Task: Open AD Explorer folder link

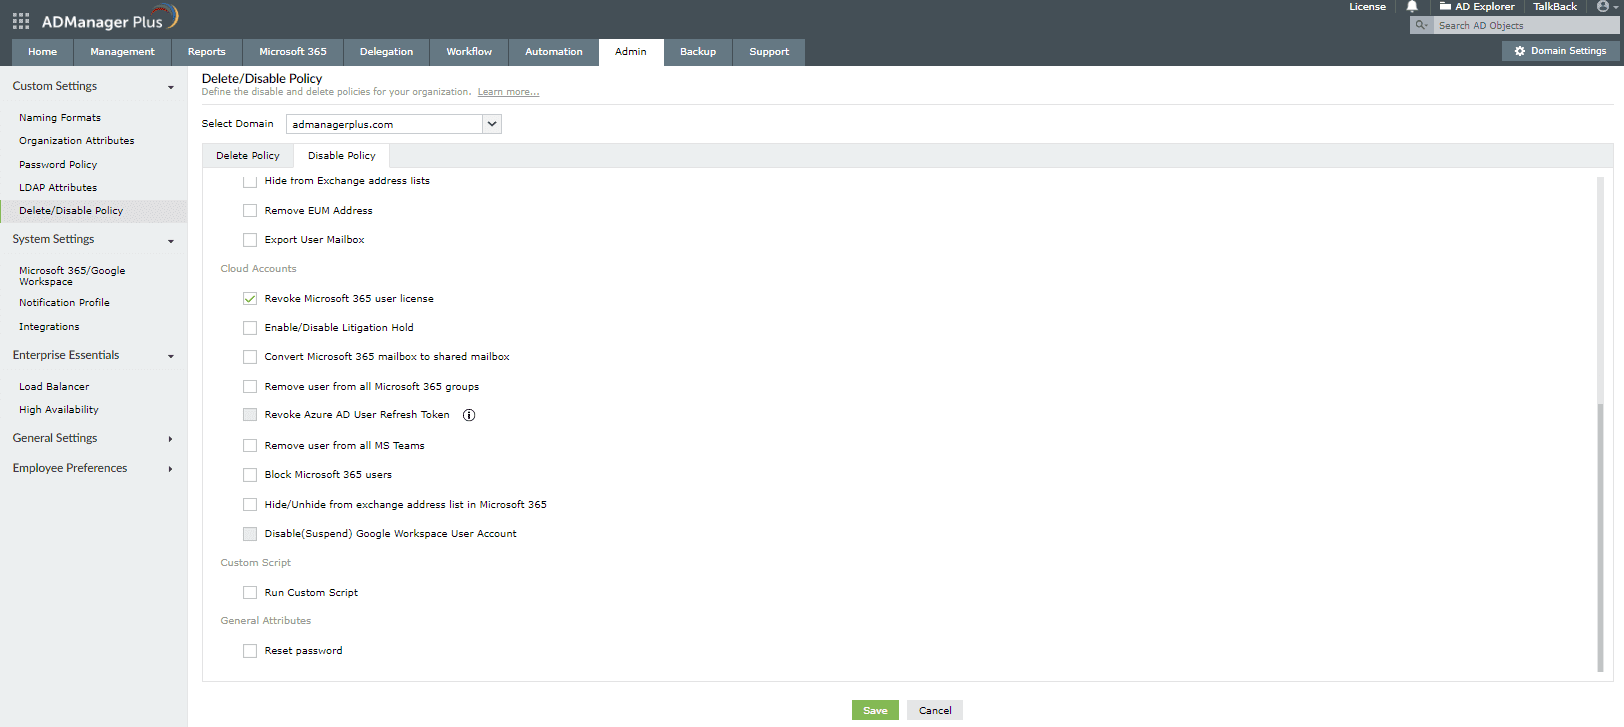Action: 1477,7
